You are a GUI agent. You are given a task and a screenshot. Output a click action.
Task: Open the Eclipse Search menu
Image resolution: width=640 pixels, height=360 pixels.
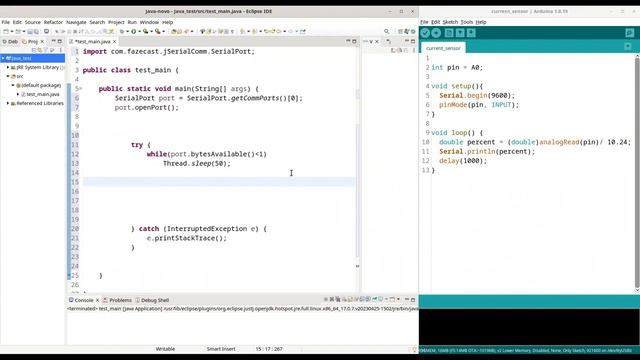tap(97, 22)
